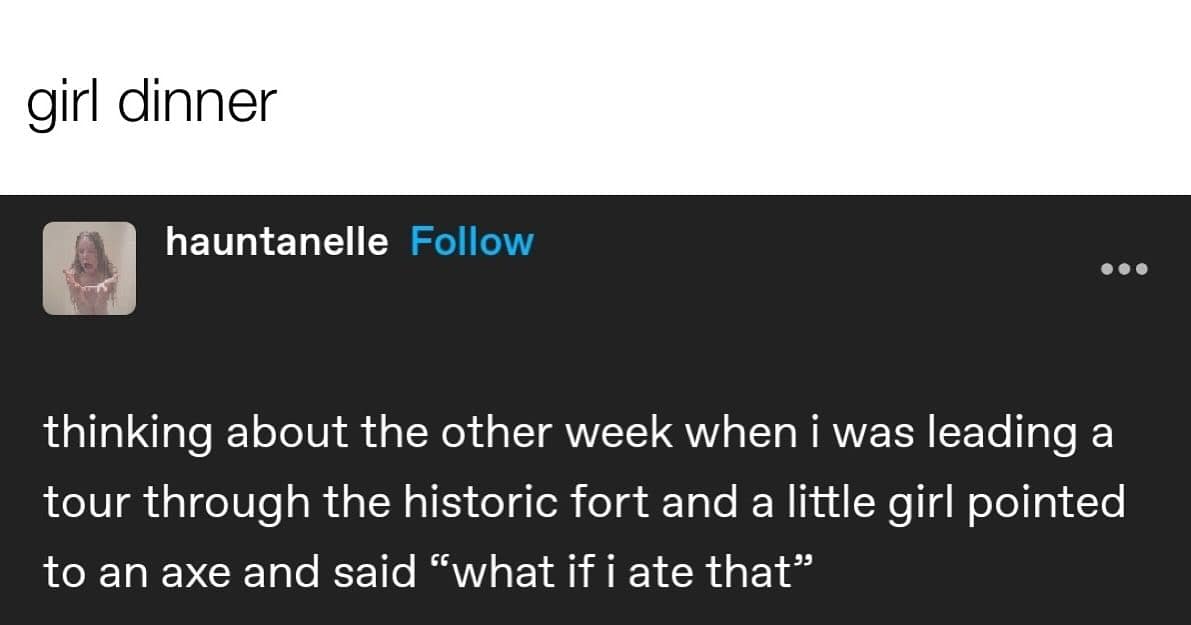1191x625 pixels.
Task: Click the post line starting "thinking about"
Action: click(578, 435)
